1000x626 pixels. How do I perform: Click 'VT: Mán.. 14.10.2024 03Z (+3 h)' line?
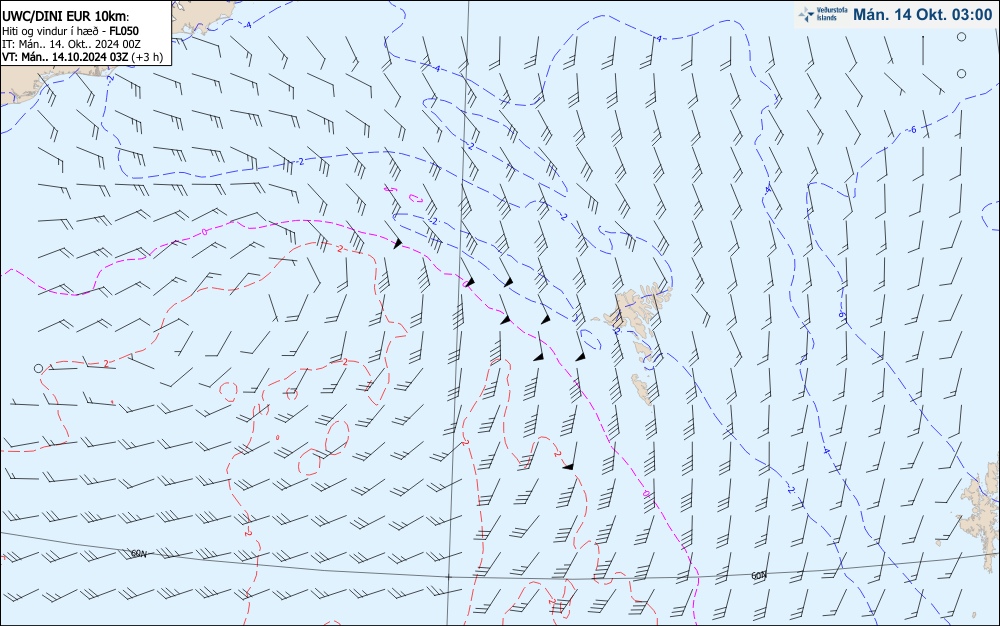(x=82, y=57)
